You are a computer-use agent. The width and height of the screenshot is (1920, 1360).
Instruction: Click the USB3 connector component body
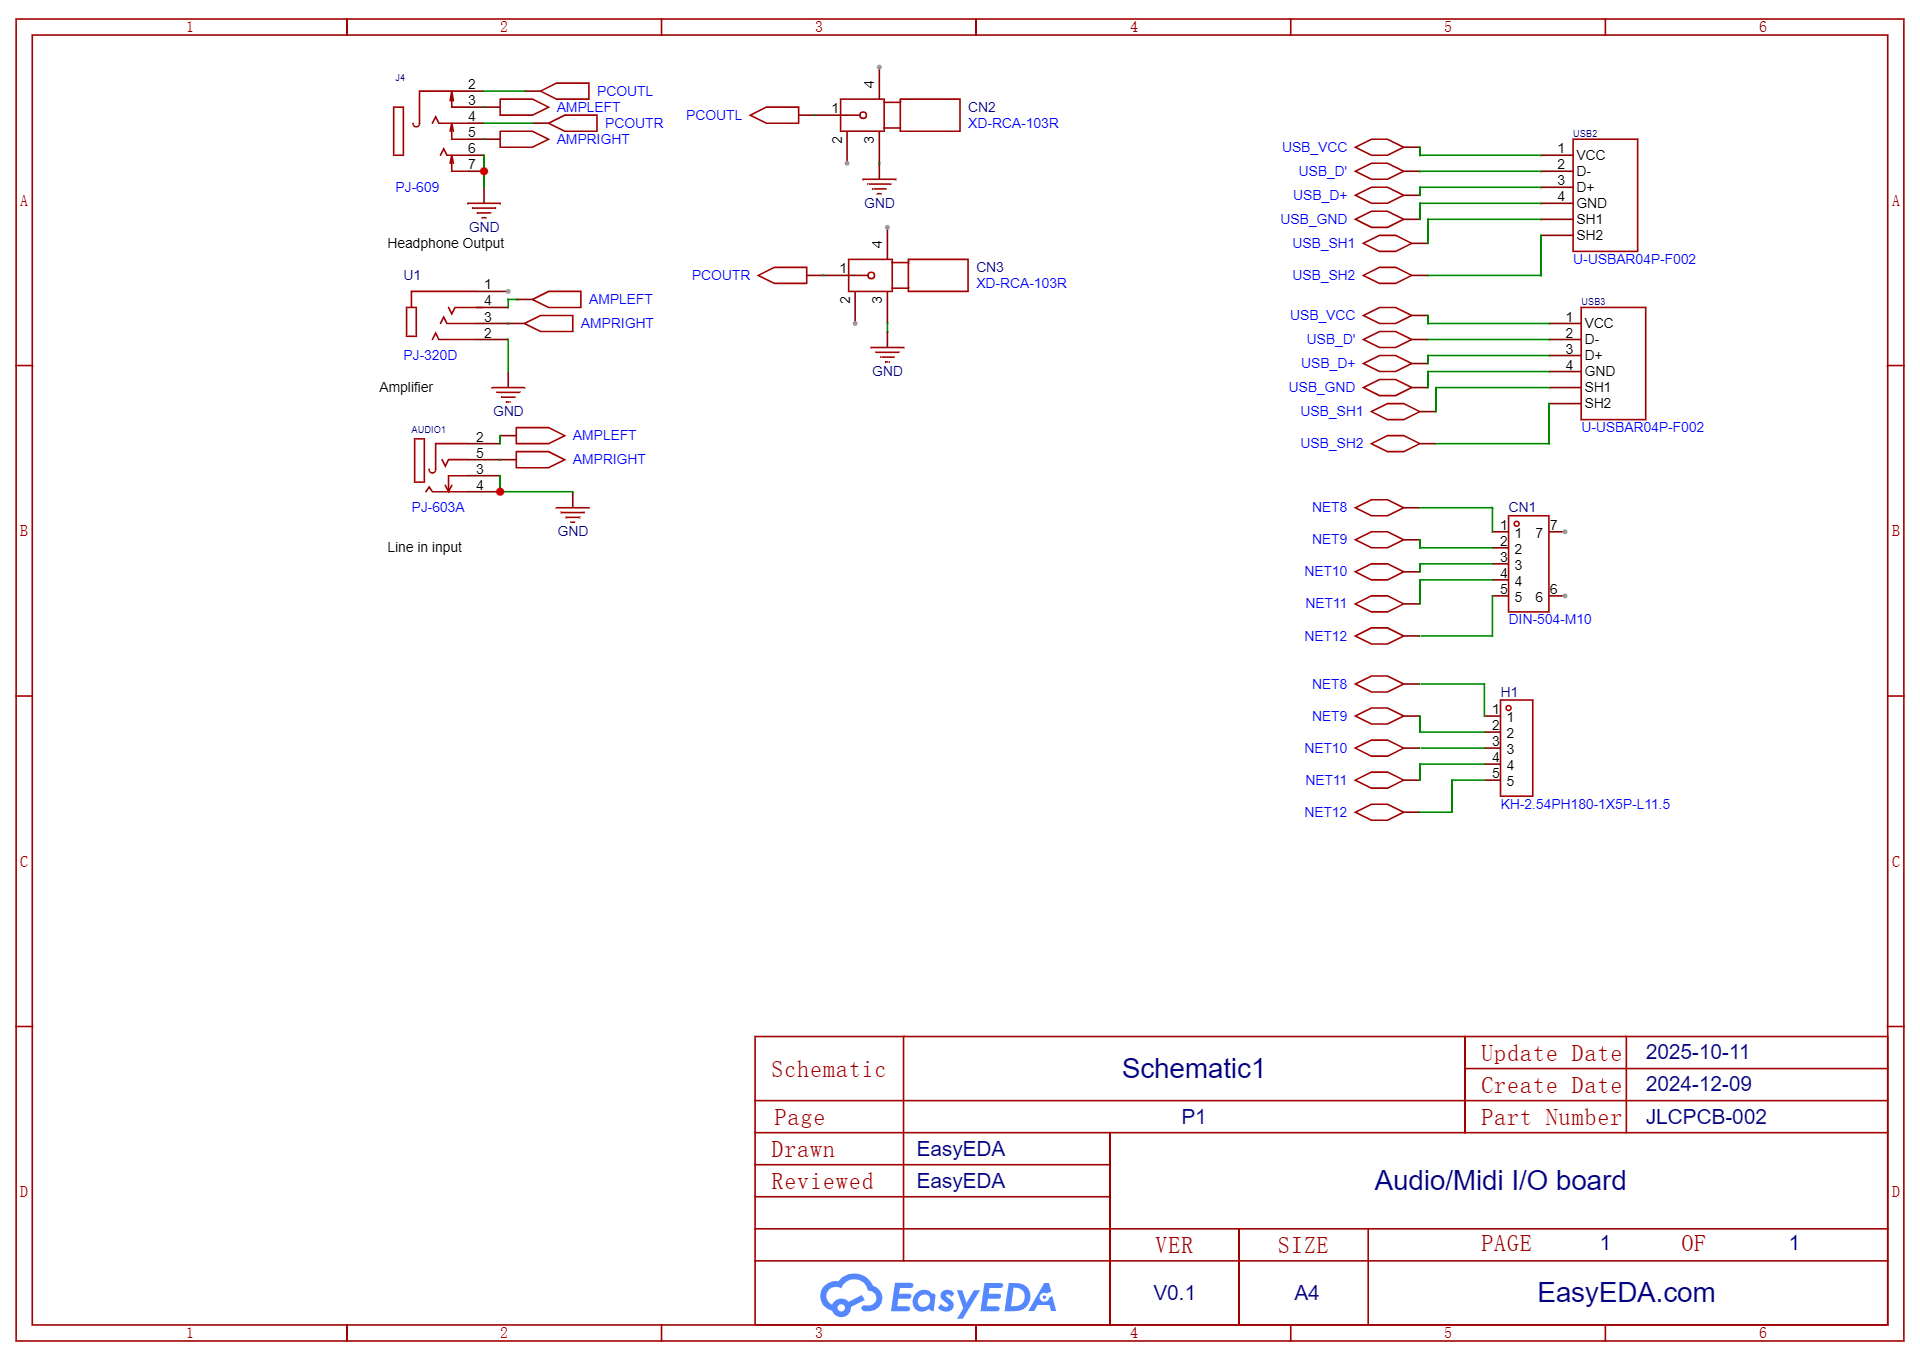click(x=1612, y=363)
